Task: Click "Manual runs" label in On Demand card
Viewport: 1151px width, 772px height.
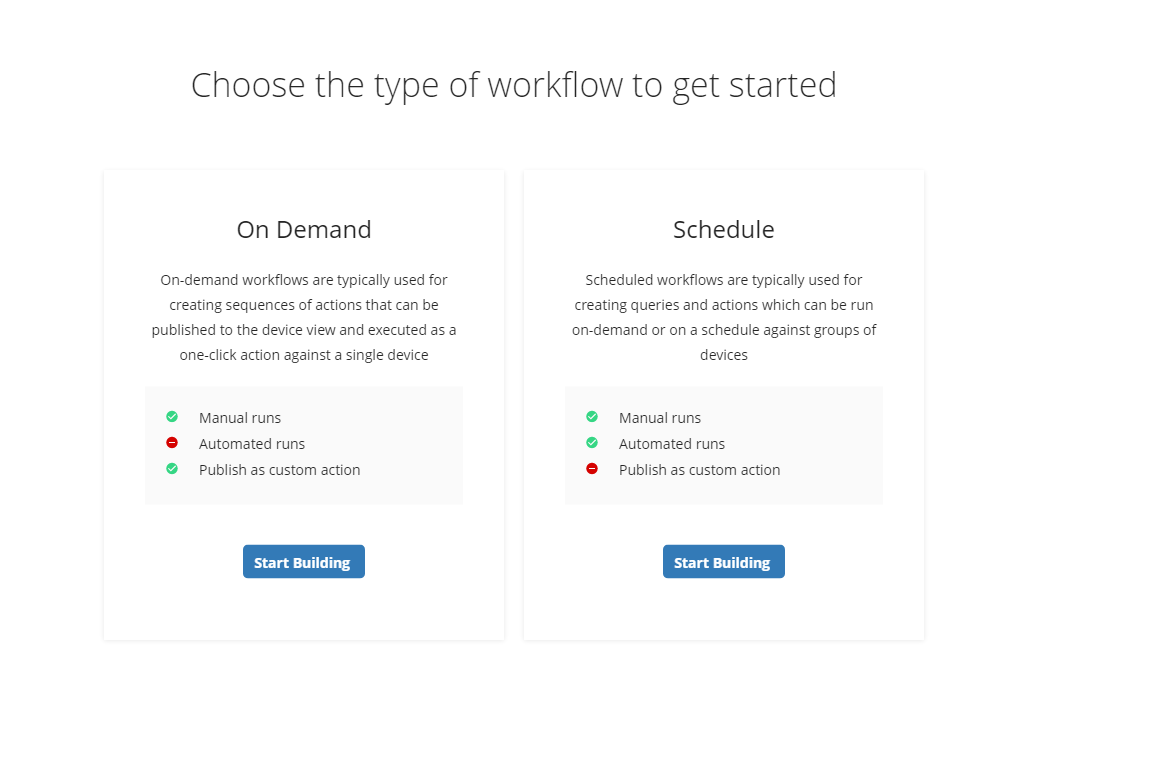Action: point(240,418)
